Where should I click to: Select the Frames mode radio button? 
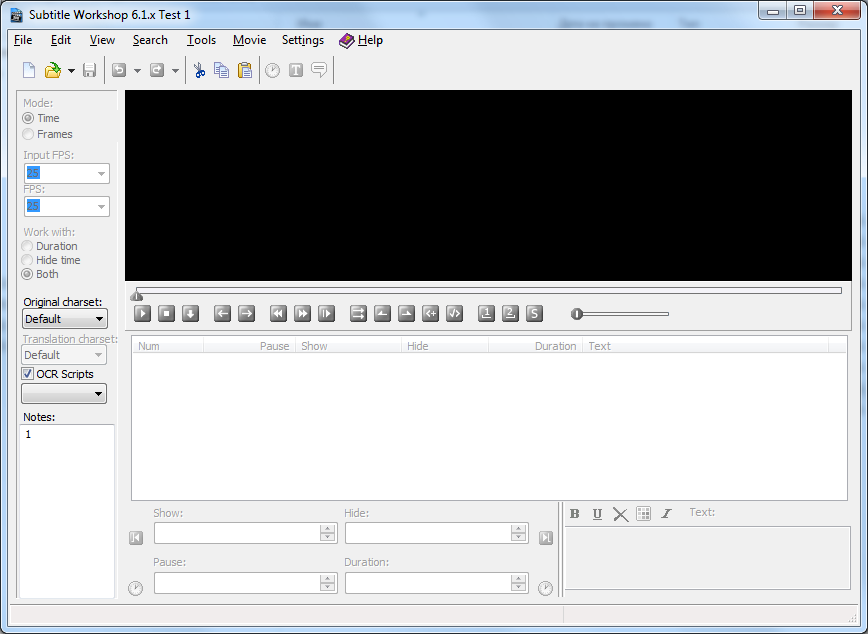(x=28, y=134)
